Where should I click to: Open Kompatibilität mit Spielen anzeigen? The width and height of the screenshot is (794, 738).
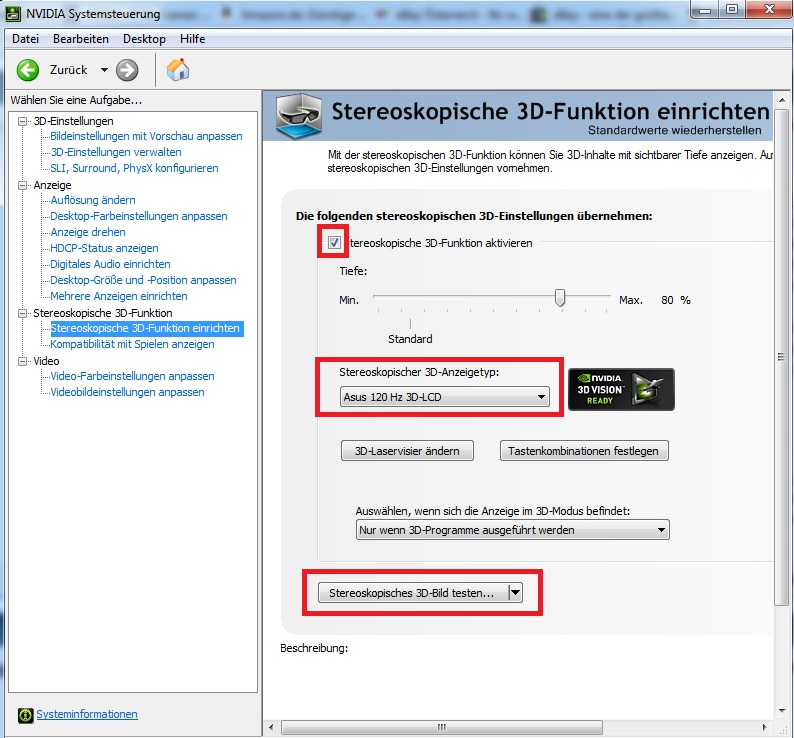(x=132, y=344)
